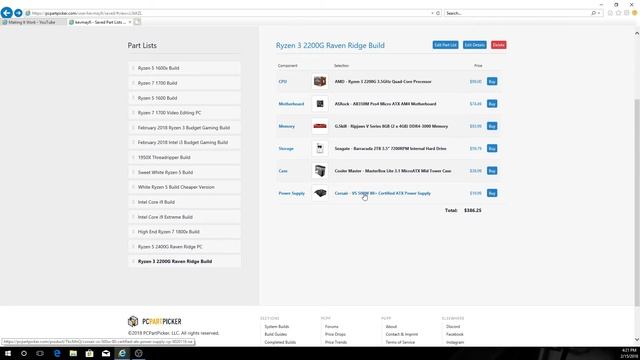
Task: Open the Ryzen 5 1600x Build list
Action: click(x=184, y=68)
